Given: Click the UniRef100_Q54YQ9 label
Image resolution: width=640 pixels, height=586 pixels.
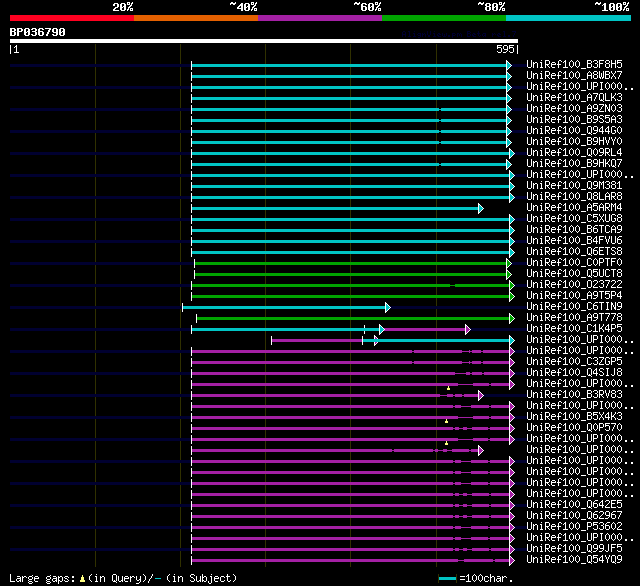Looking at the screenshot, I should click(x=574, y=560).
